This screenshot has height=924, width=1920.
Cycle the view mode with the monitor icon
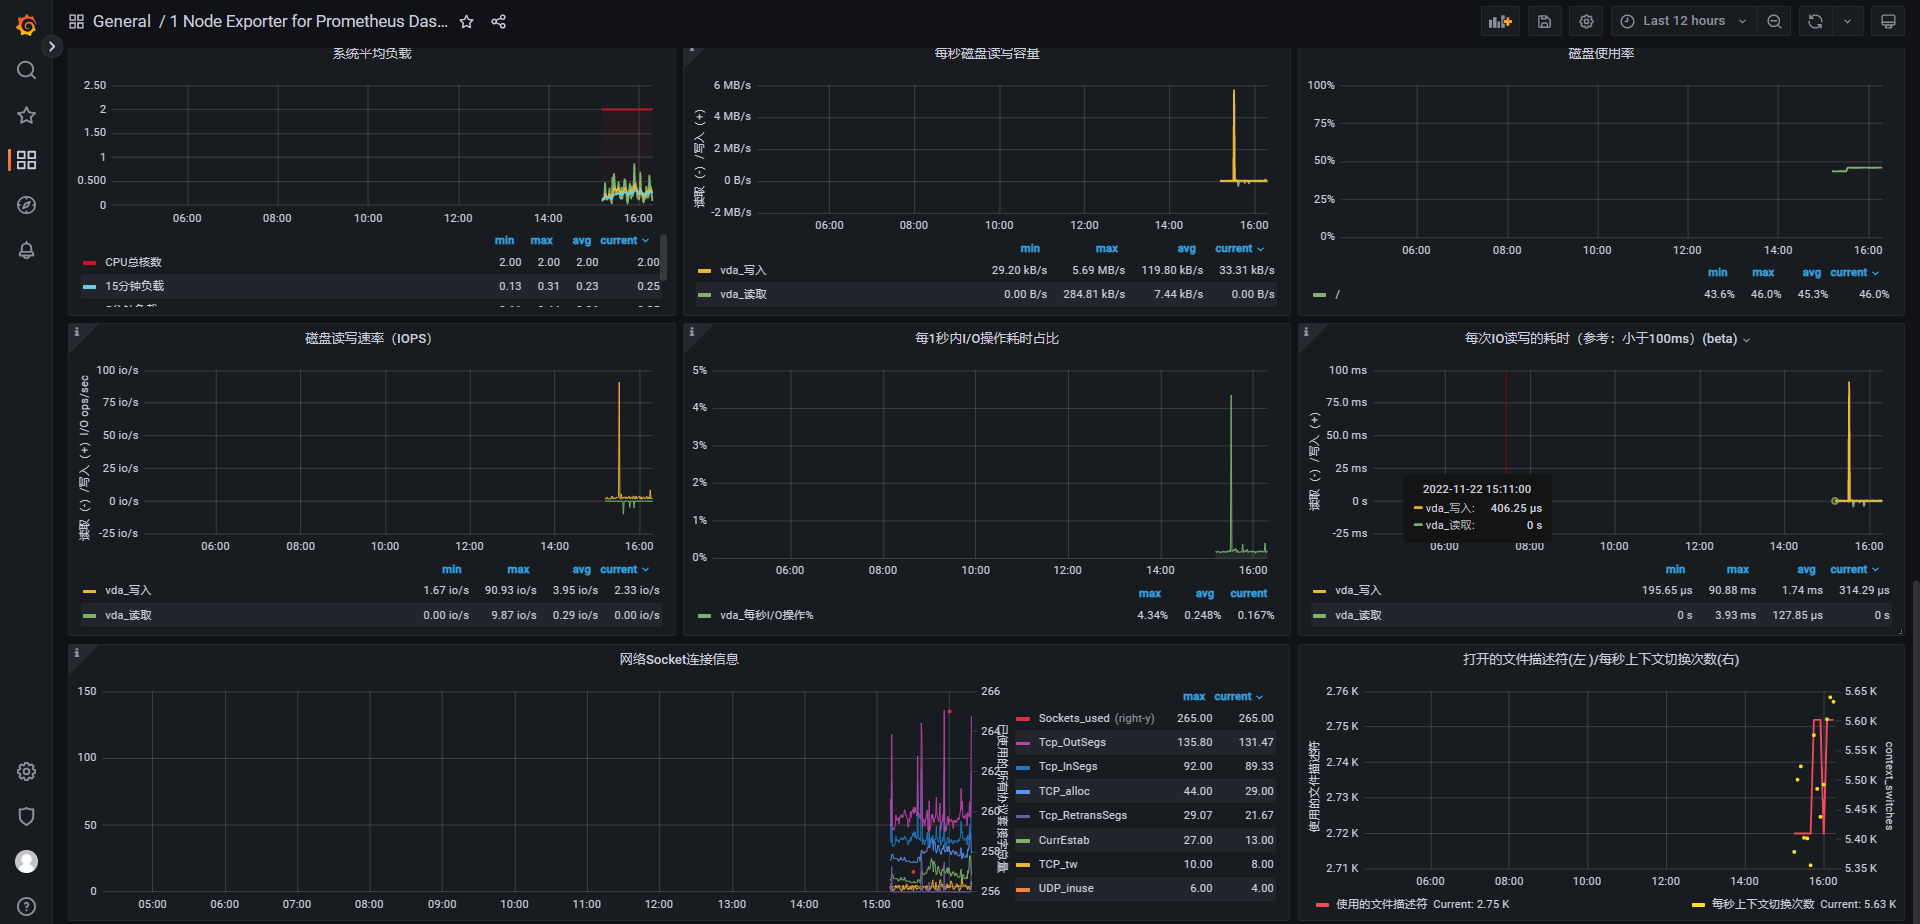tap(1888, 21)
